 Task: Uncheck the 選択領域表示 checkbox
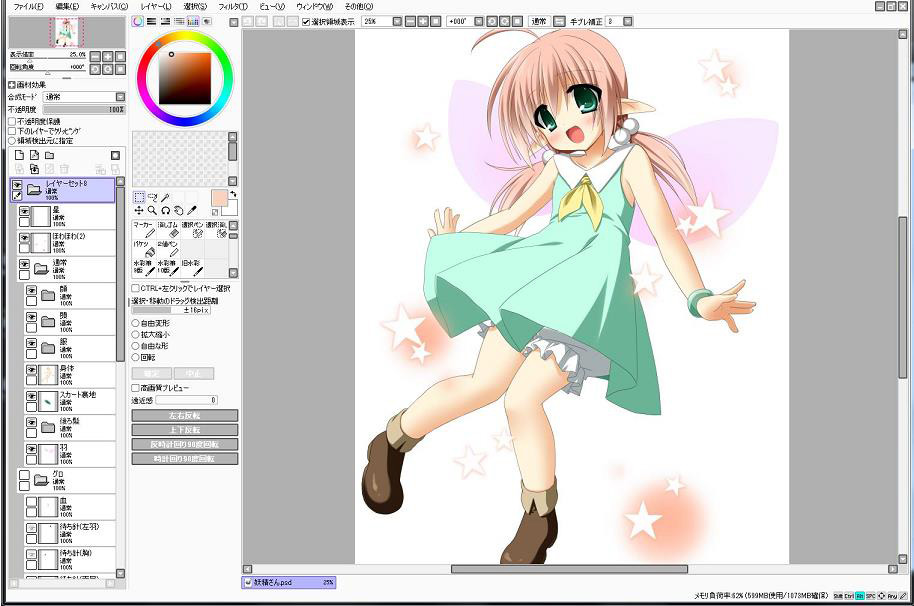(x=306, y=21)
